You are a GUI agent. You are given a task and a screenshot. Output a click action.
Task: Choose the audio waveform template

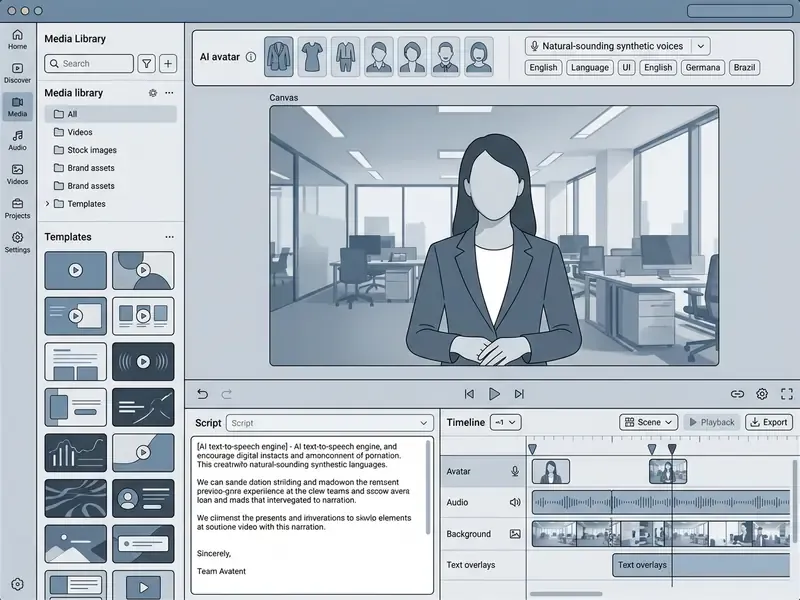(143, 362)
